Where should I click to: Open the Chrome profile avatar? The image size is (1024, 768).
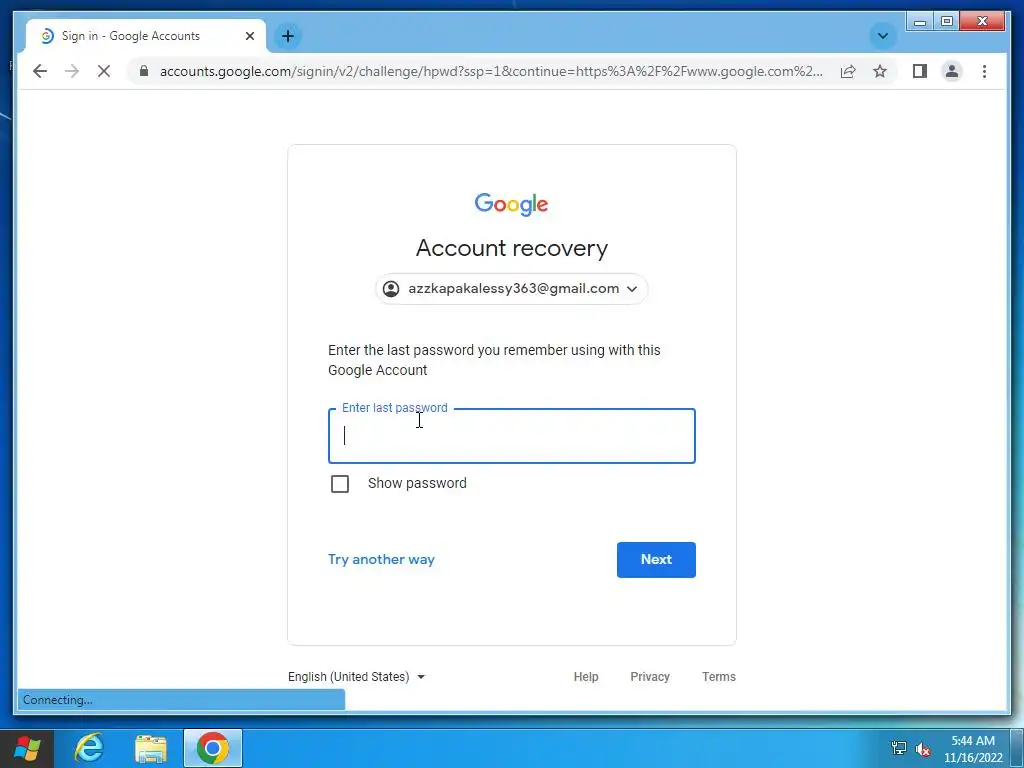coord(952,71)
